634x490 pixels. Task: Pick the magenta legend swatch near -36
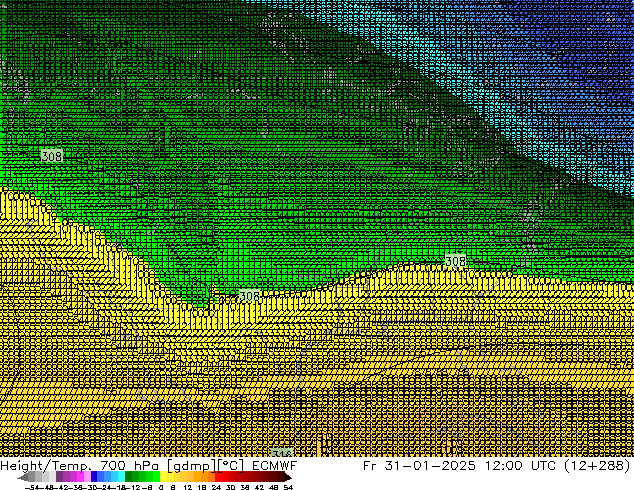point(80,476)
